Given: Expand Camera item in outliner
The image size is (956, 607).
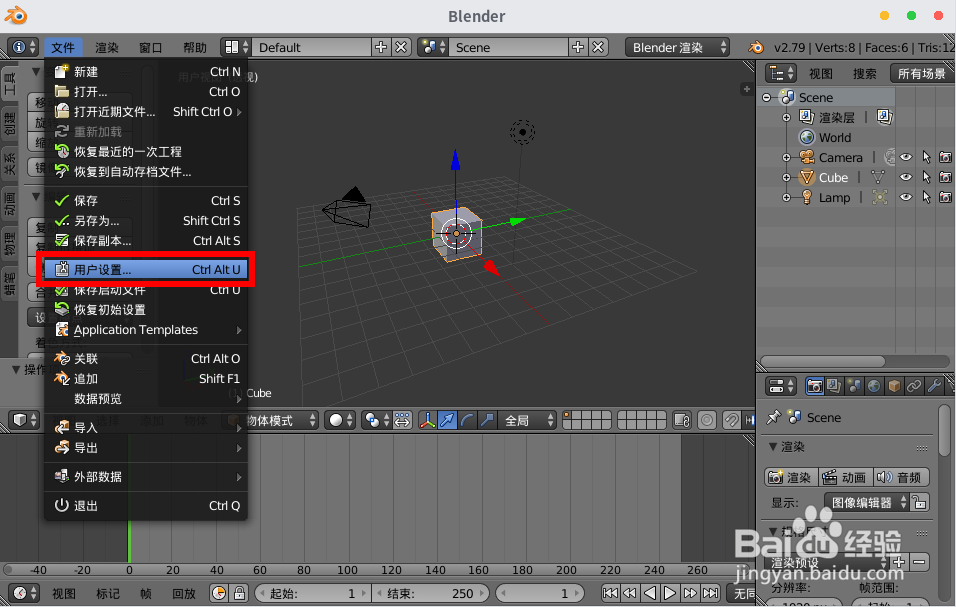Looking at the screenshot, I should (787, 157).
